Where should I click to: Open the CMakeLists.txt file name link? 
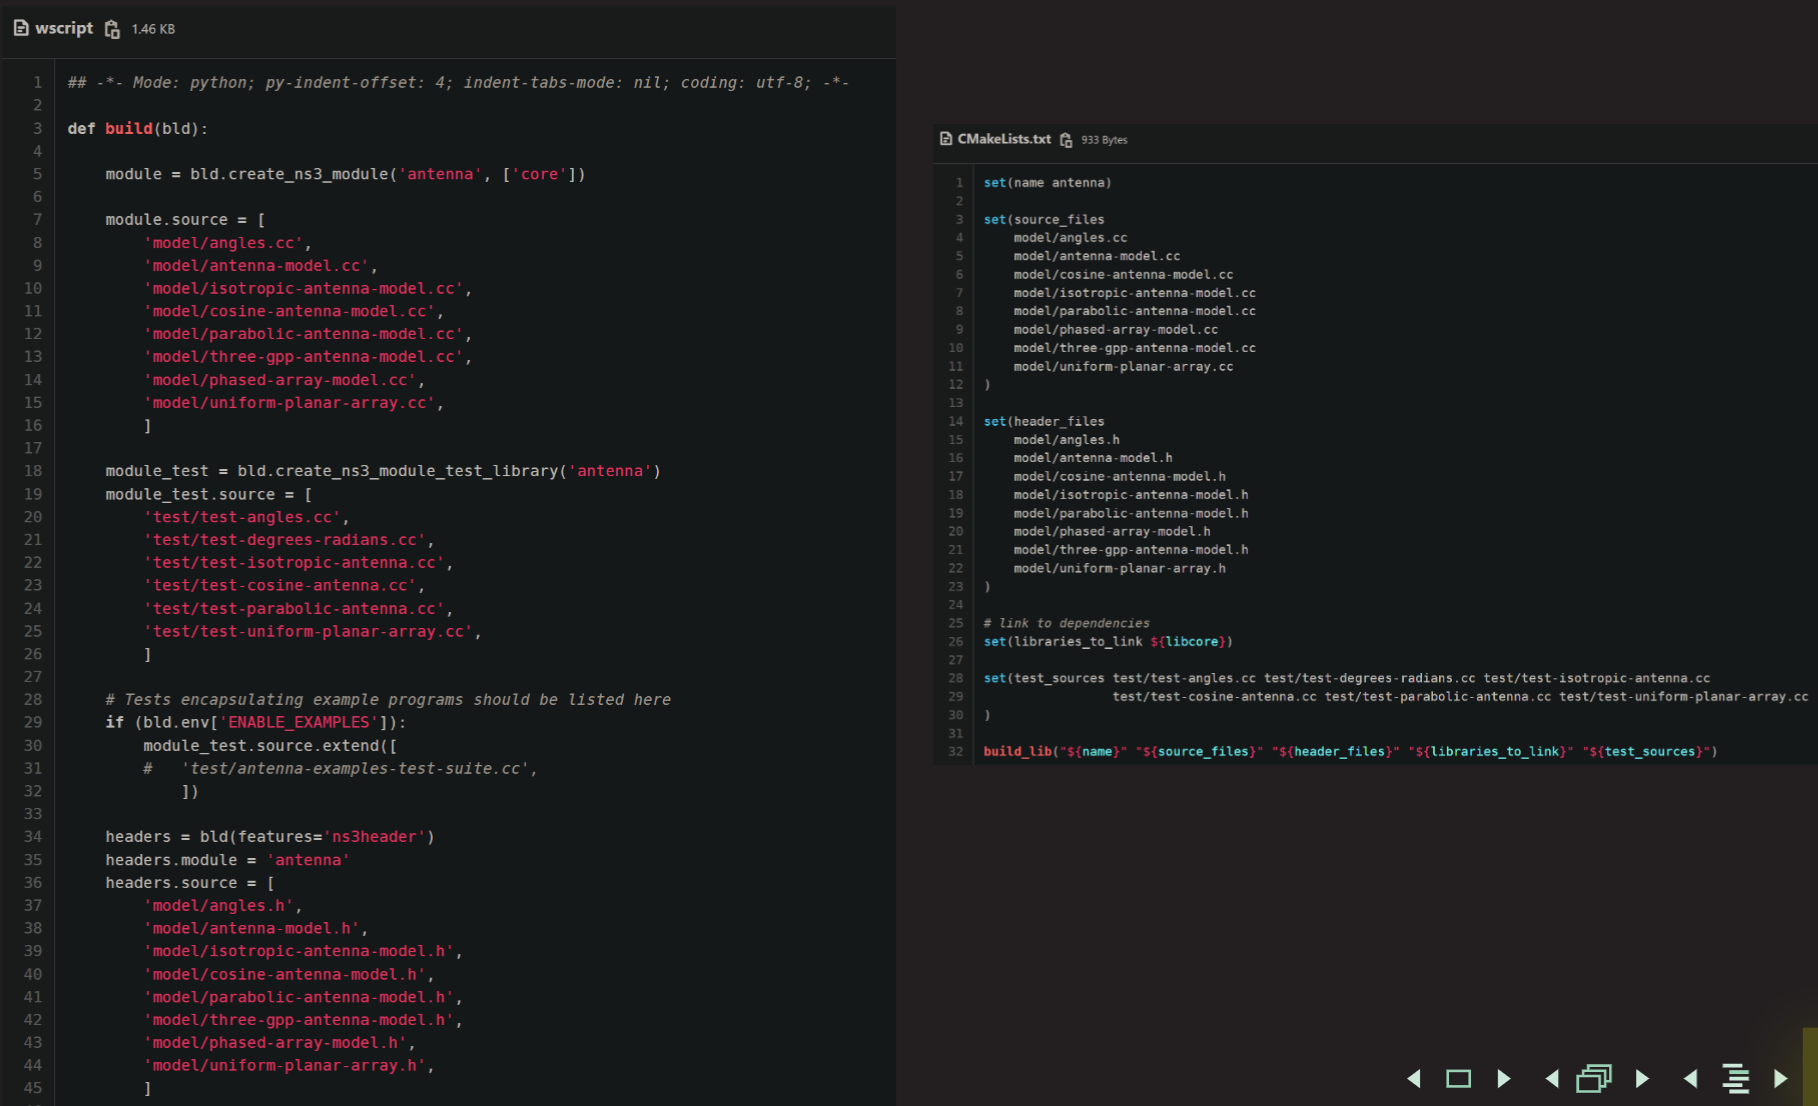1004,139
